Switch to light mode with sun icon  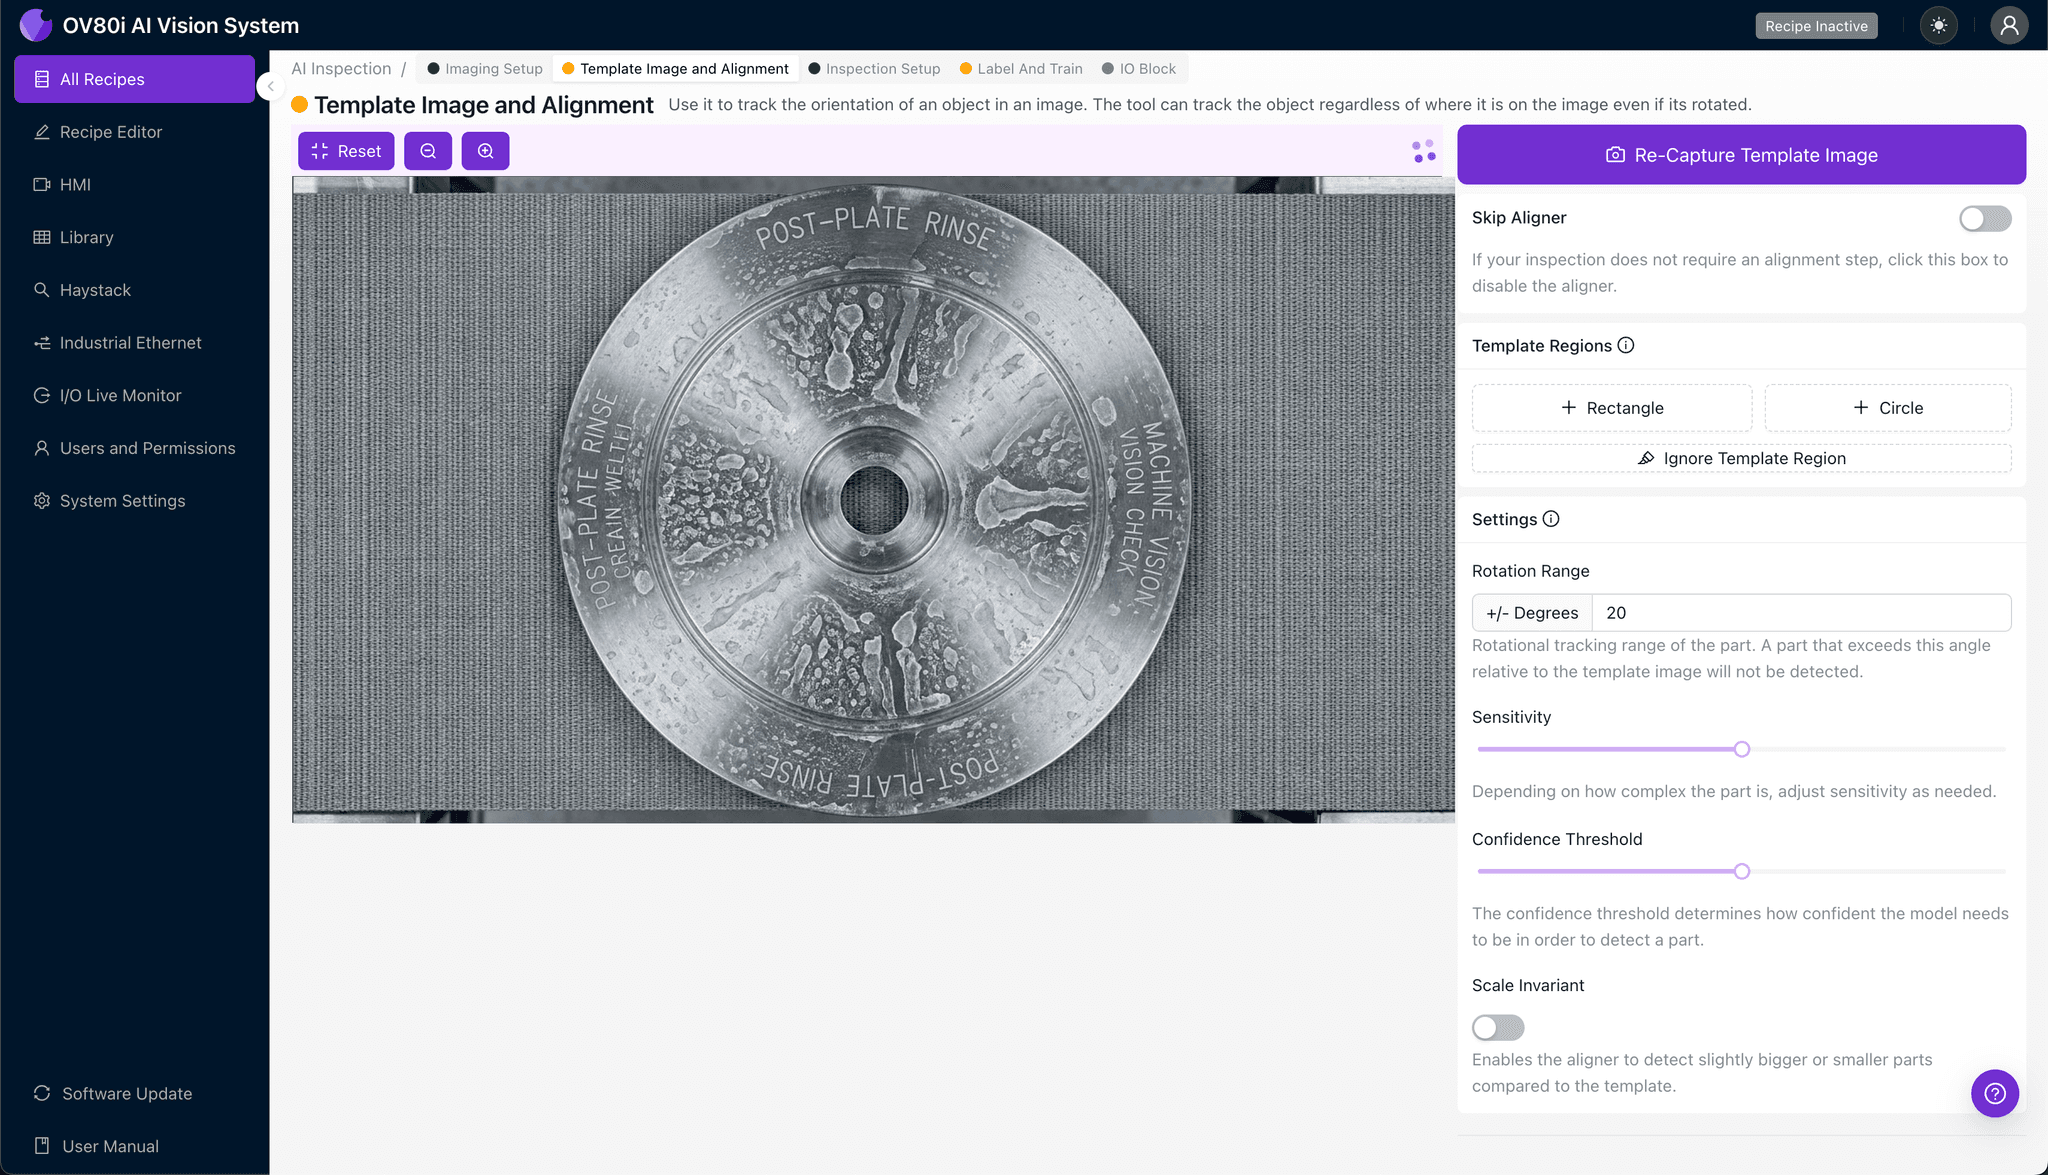(1938, 25)
